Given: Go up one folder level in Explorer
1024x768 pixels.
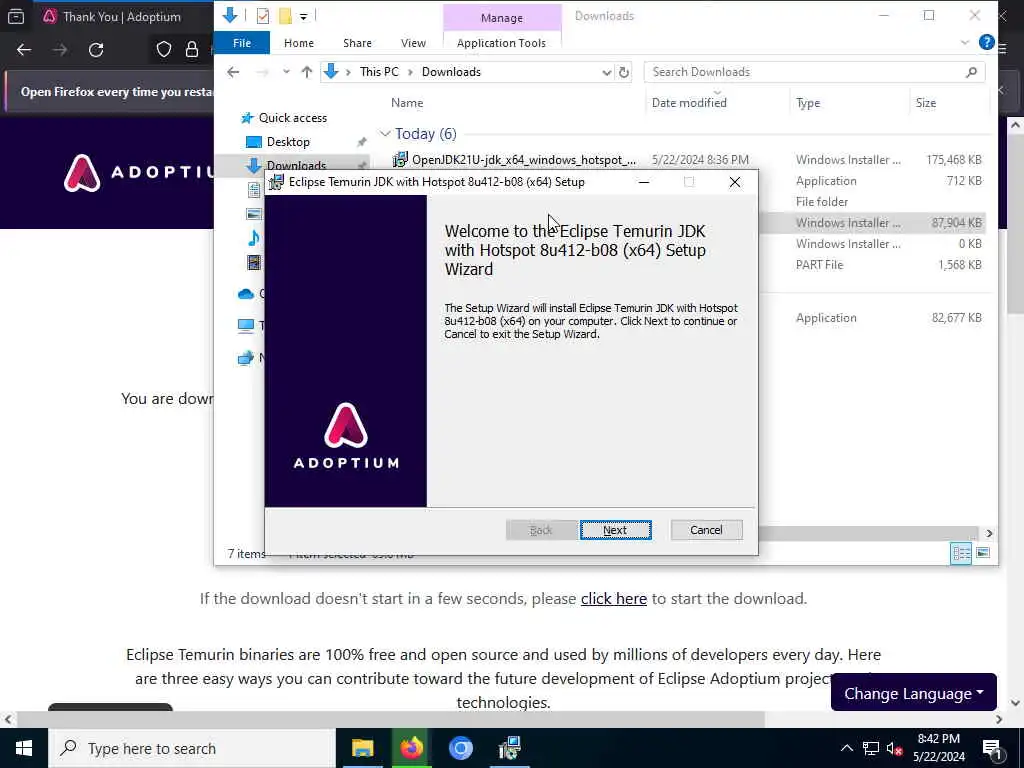Looking at the screenshot, I should pos(307,72).
